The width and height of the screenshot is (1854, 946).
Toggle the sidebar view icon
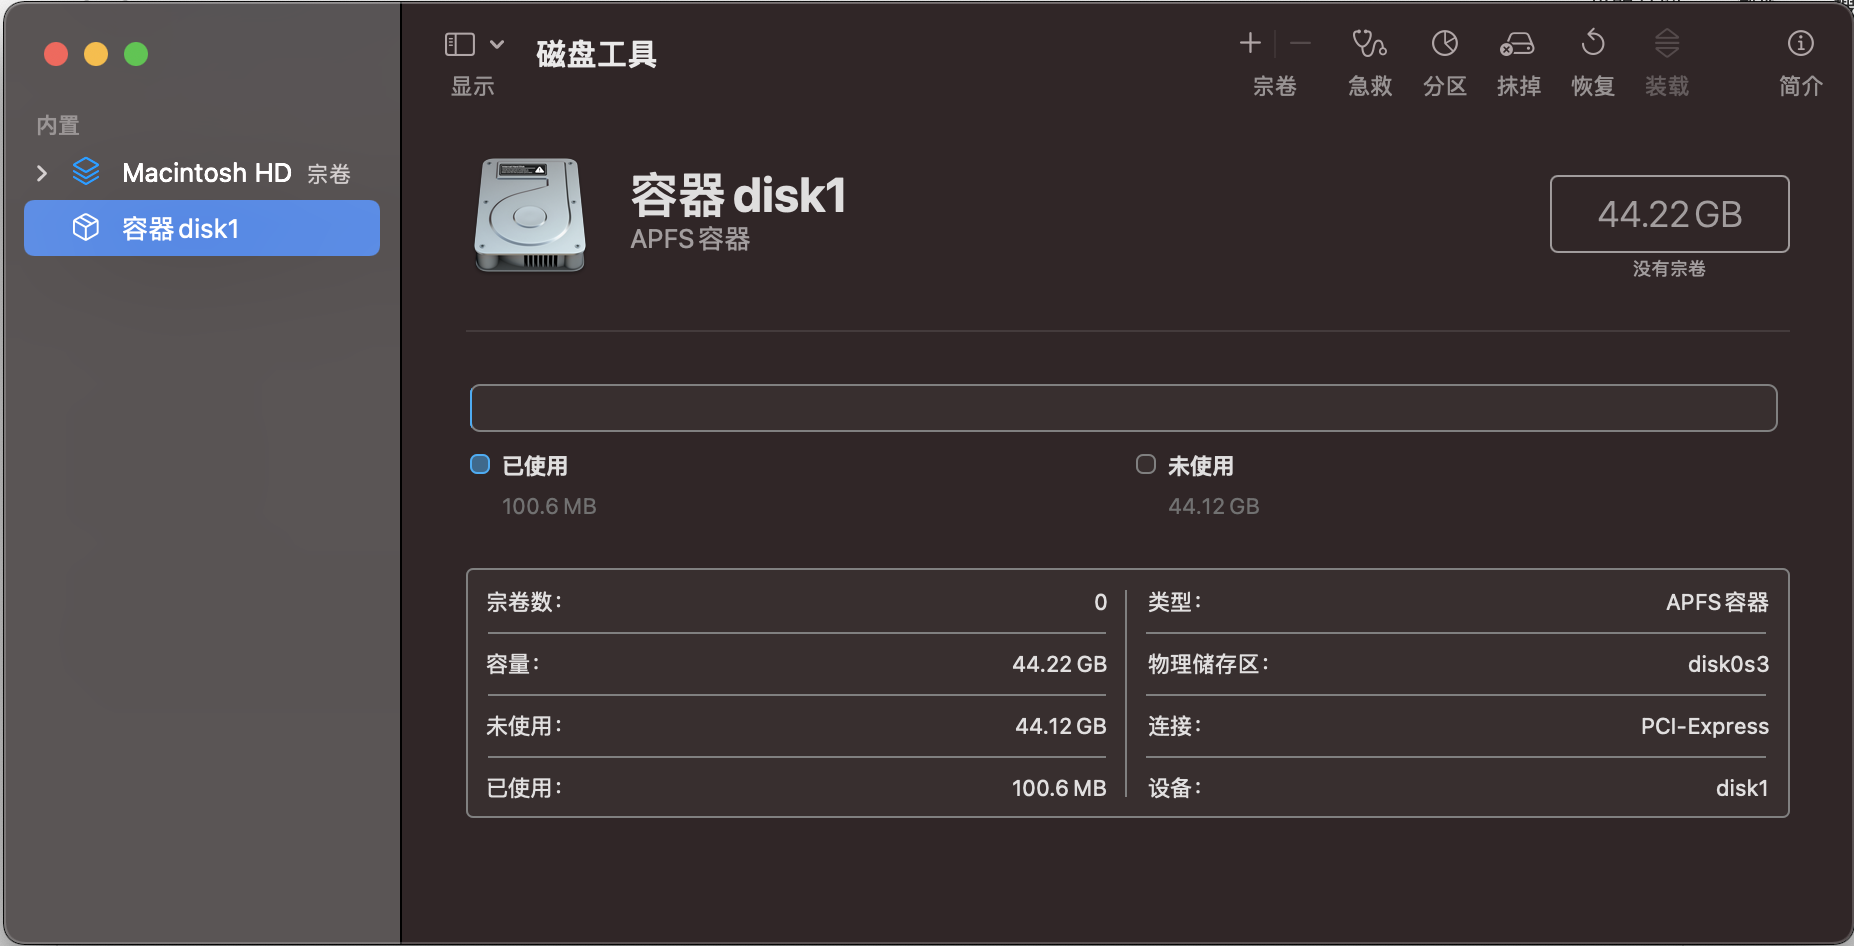(460, 44)
